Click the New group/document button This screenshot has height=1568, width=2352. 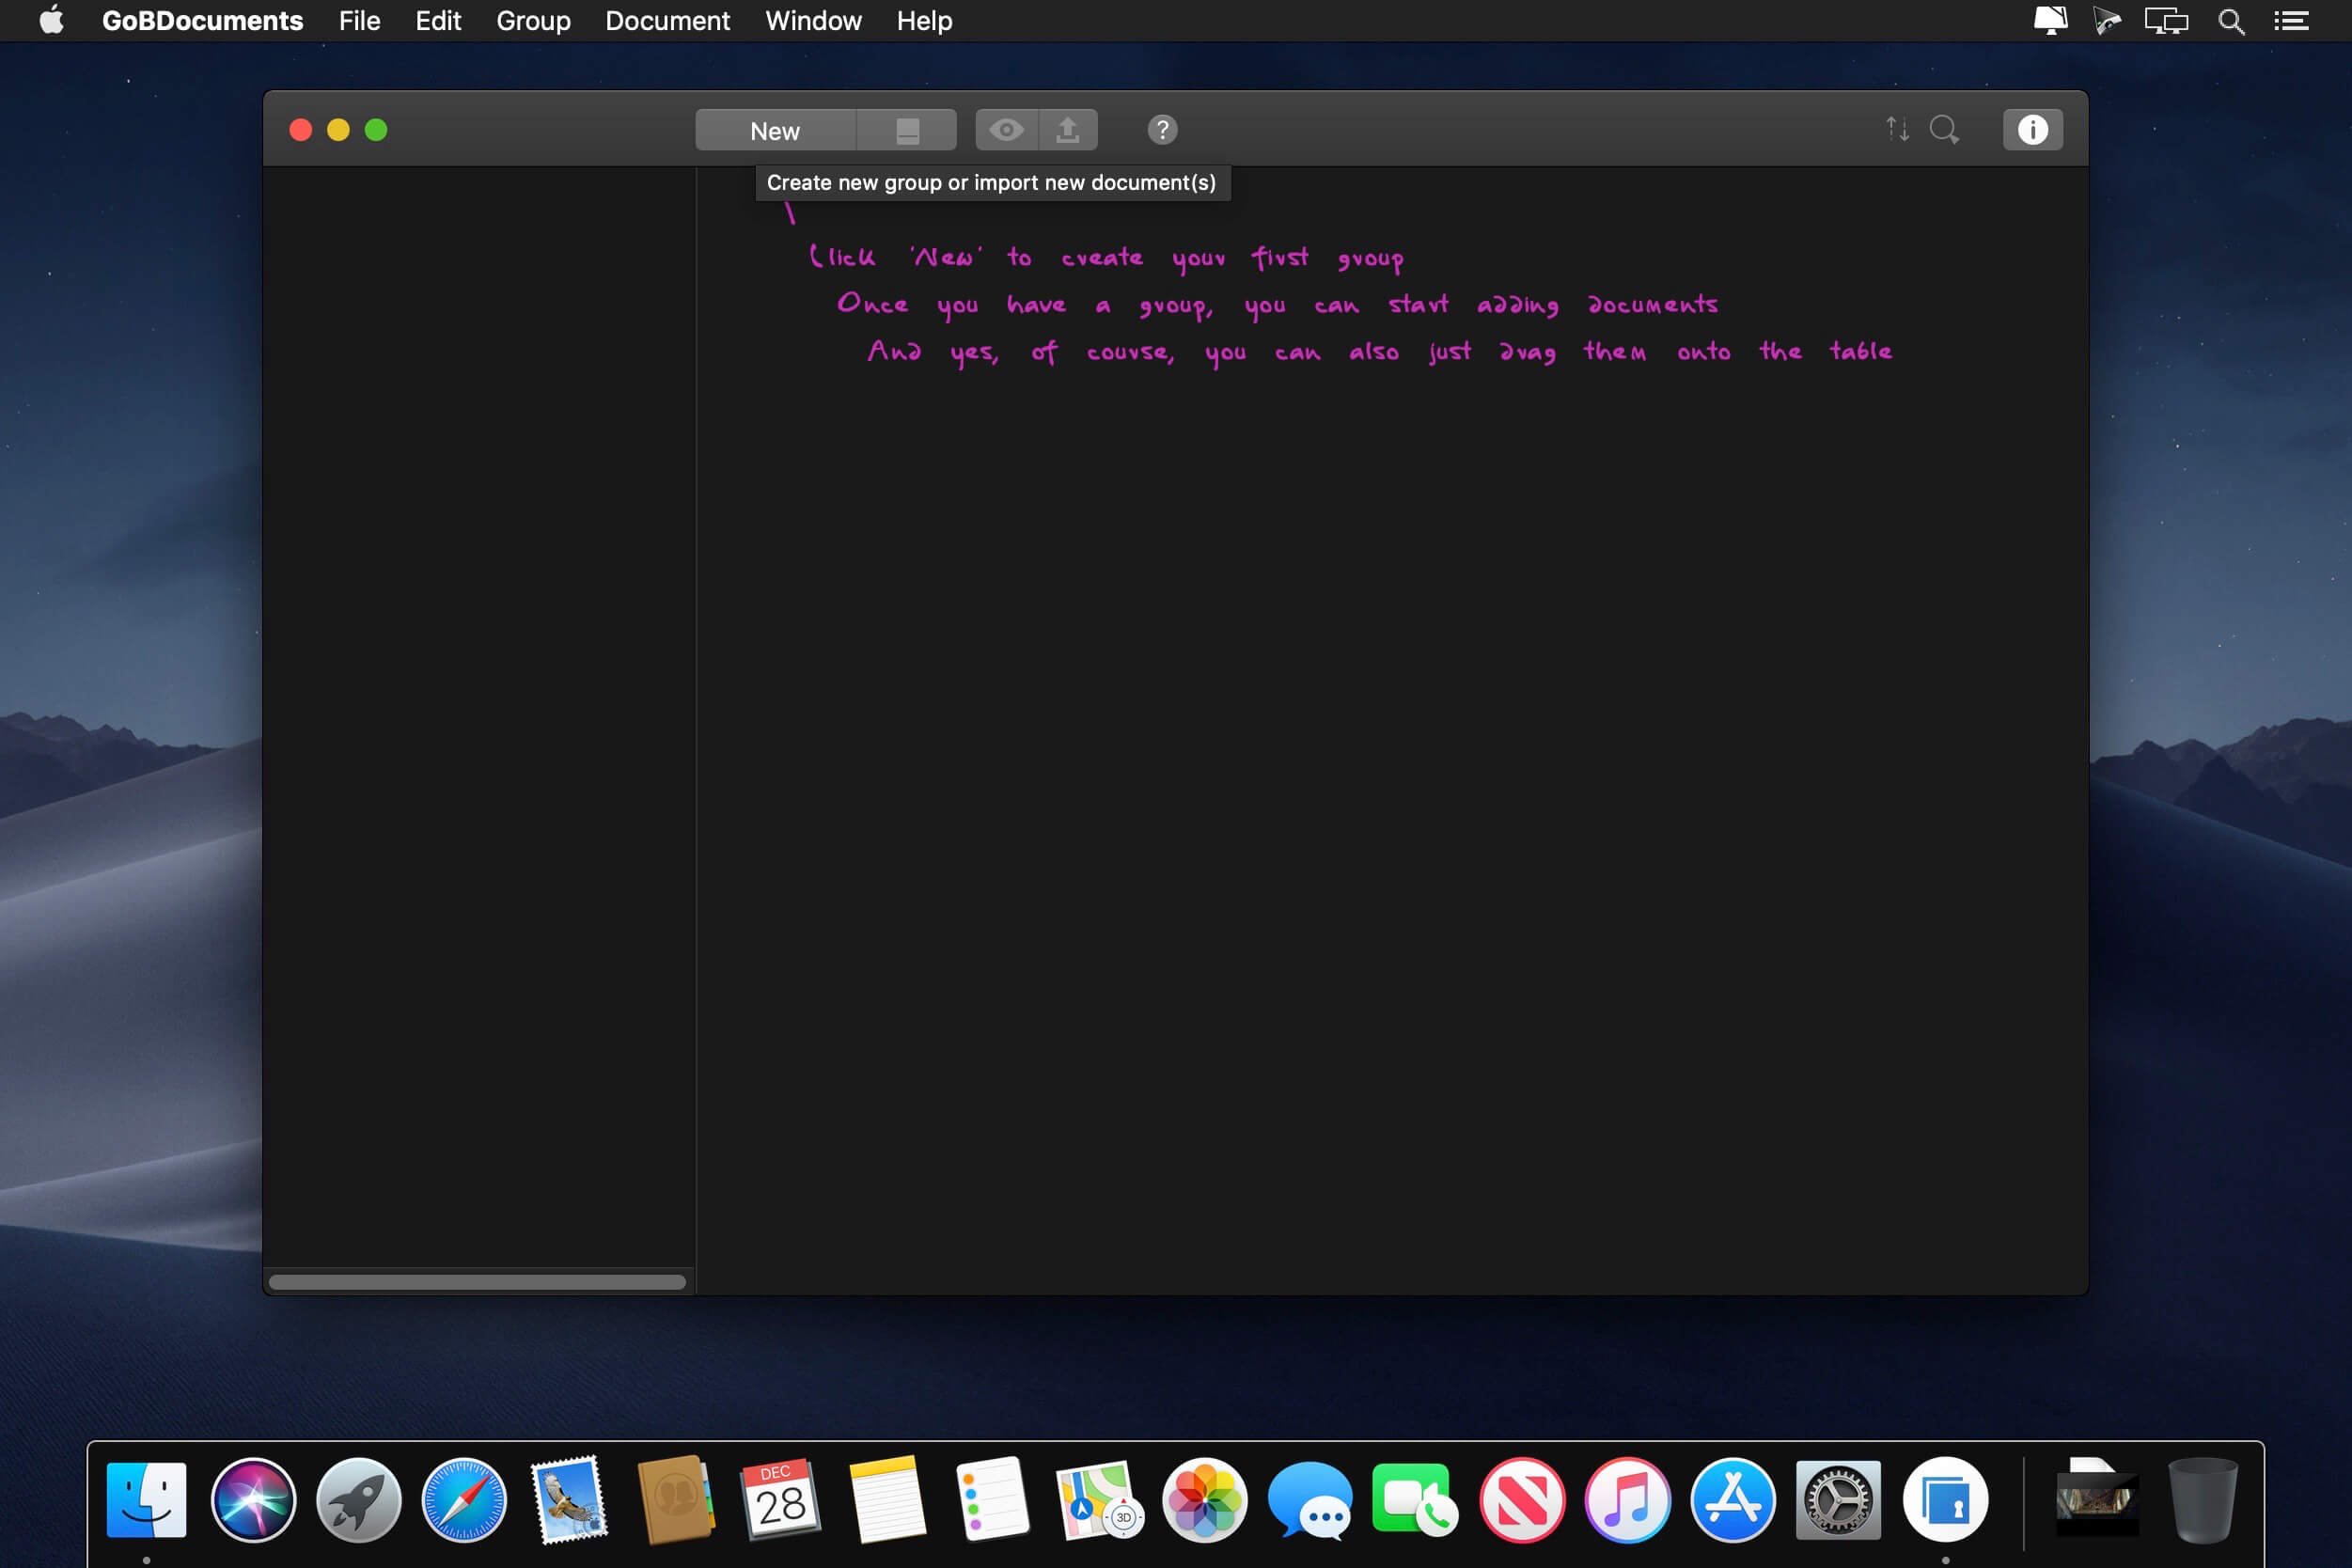coord(776,130)
